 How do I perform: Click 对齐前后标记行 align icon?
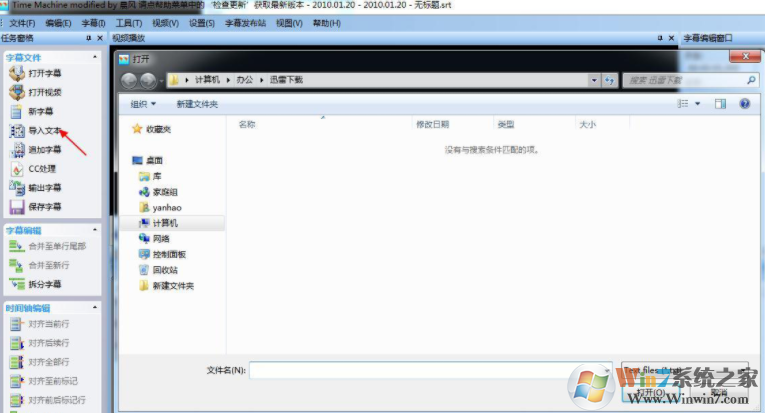click(x=17, y=400)
